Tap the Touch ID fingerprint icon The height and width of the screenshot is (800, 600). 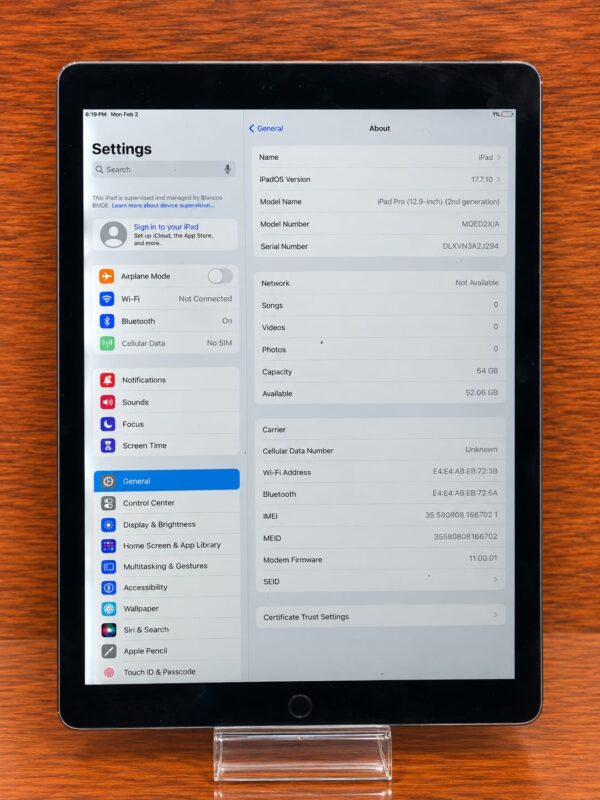point(109,672)
